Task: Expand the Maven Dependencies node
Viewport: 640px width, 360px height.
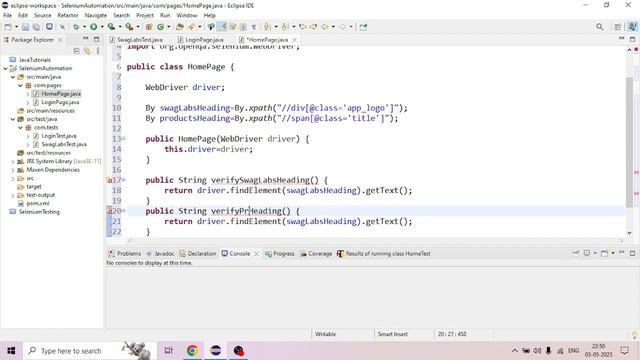Action: [13, 170]
